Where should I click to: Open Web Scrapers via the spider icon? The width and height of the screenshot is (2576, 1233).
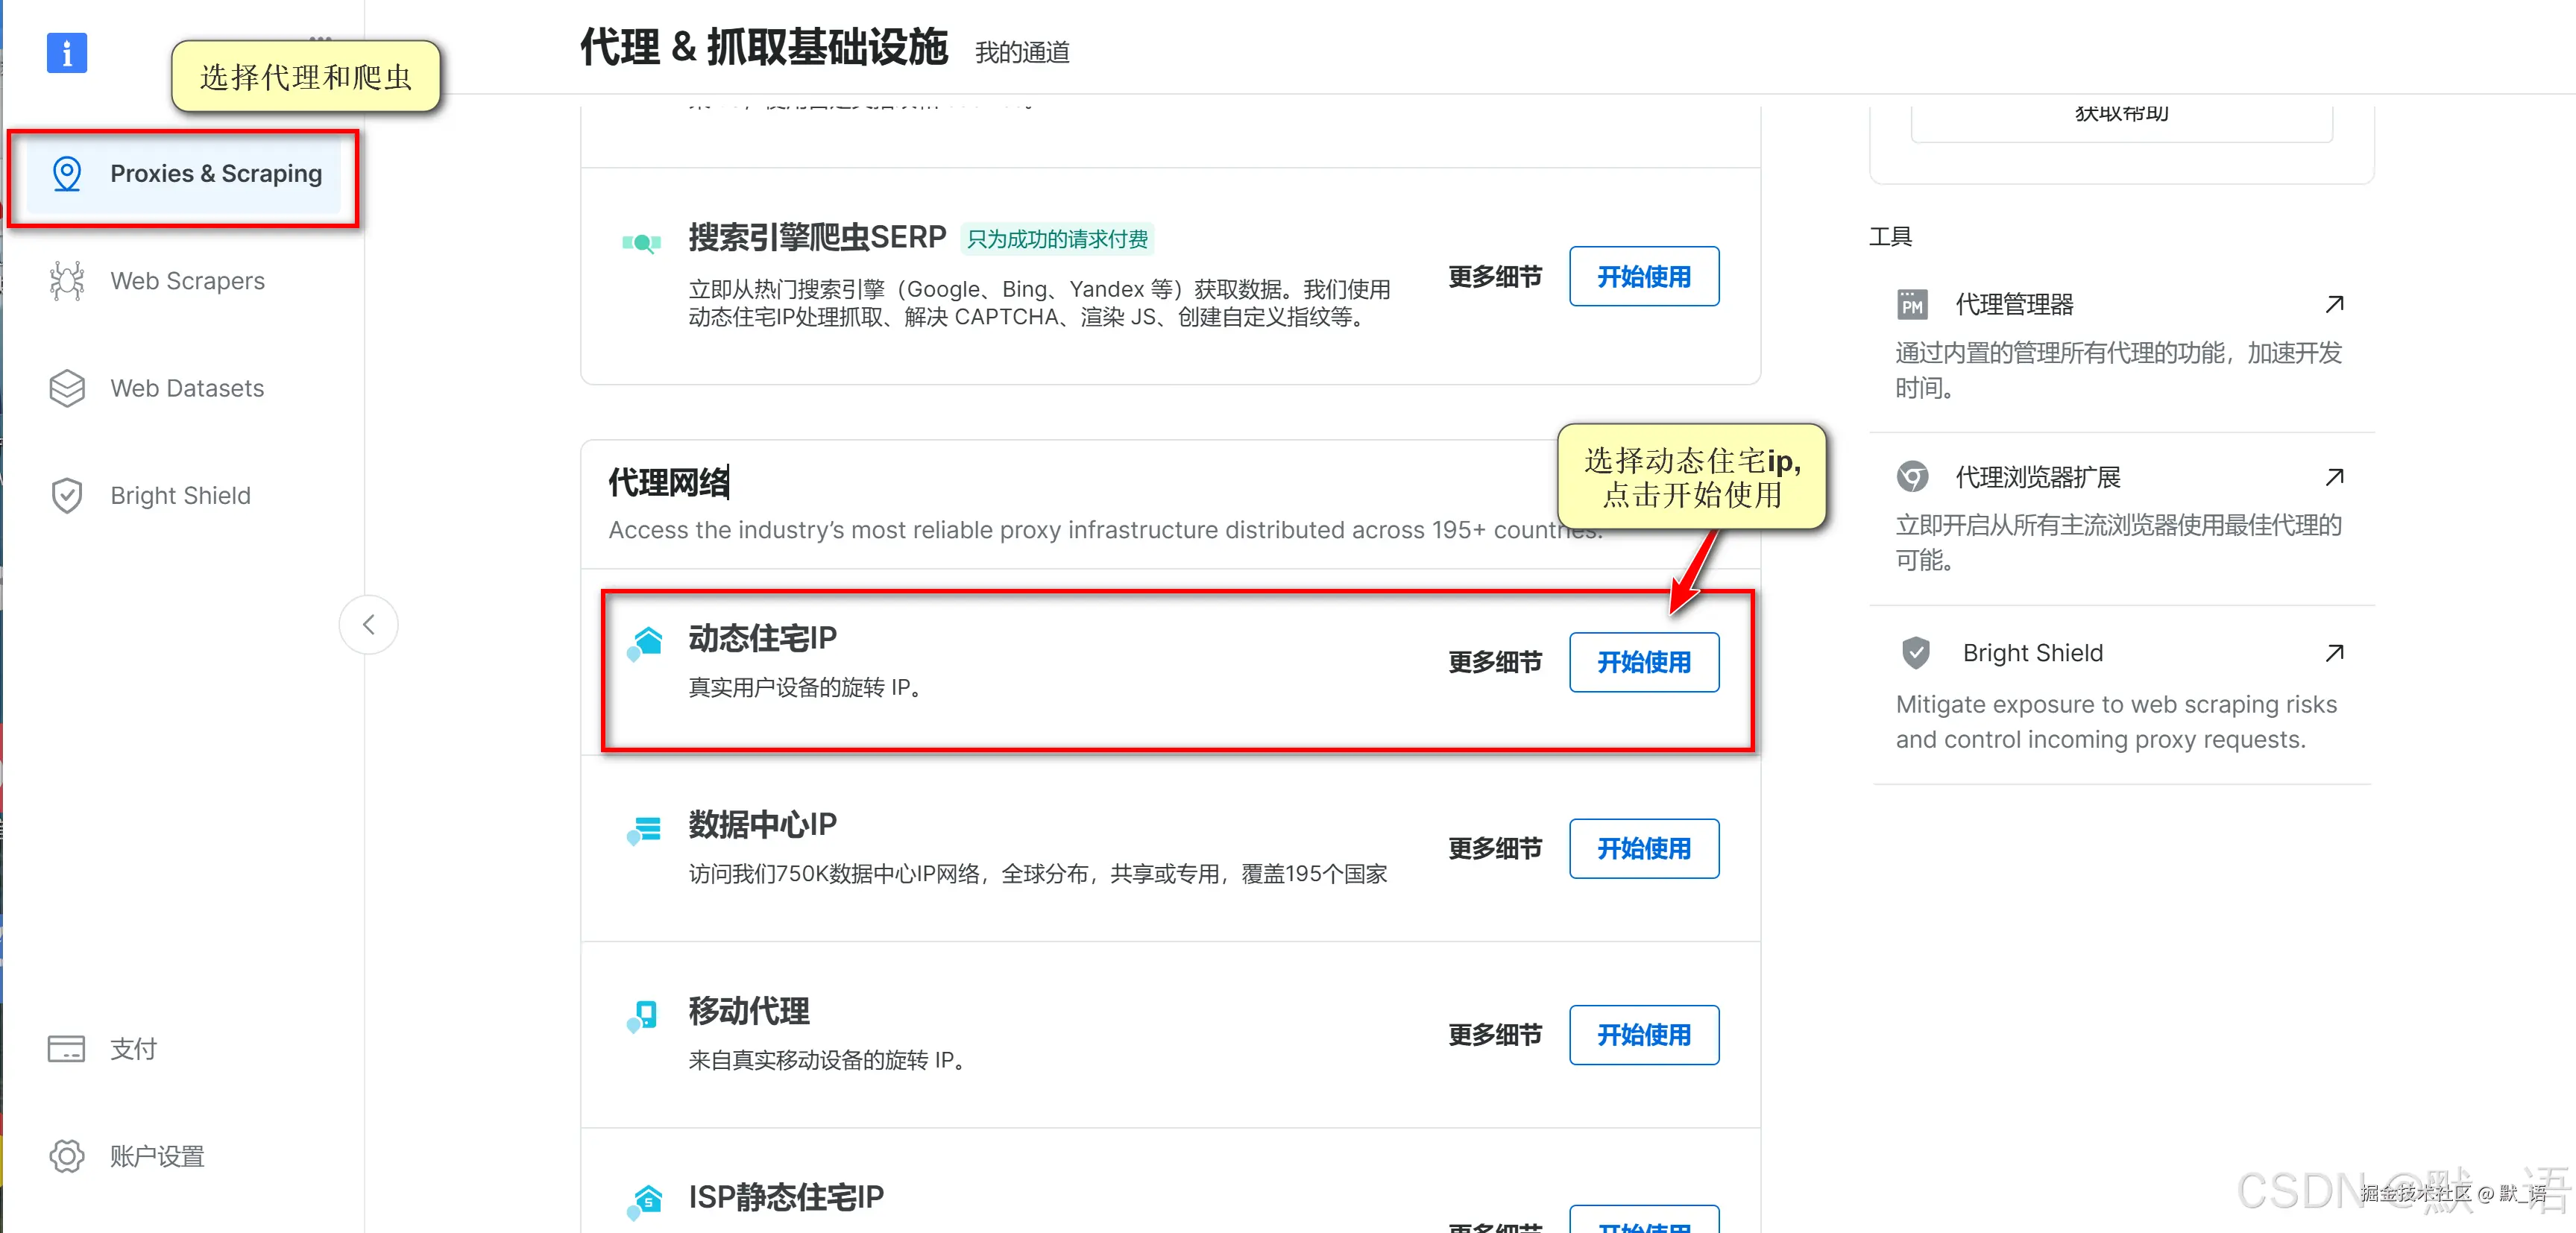coord(66,281)
